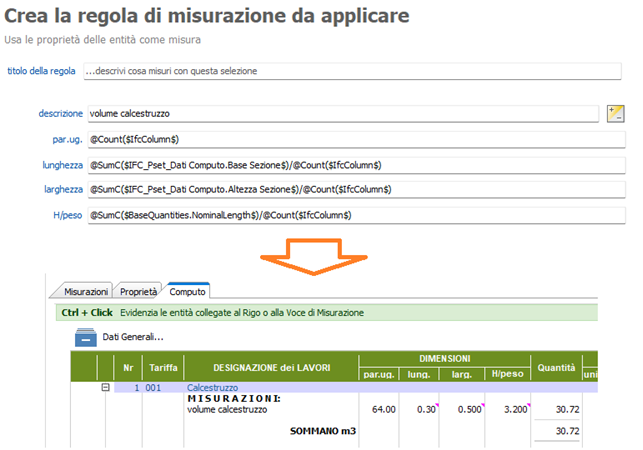643x450 pixels.
Task: Click the H/peso formula field
Action: coord(355,214)
